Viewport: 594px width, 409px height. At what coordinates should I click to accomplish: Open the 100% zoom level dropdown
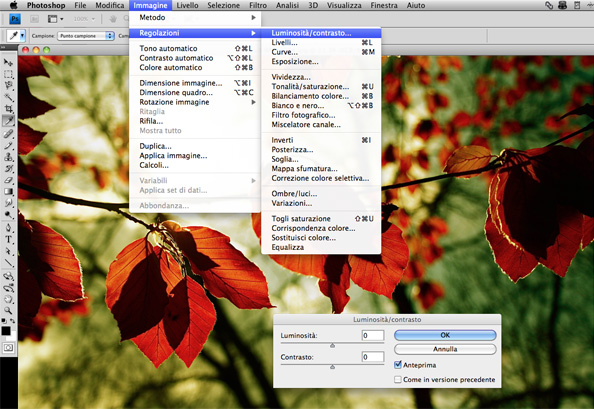[84, 19]
